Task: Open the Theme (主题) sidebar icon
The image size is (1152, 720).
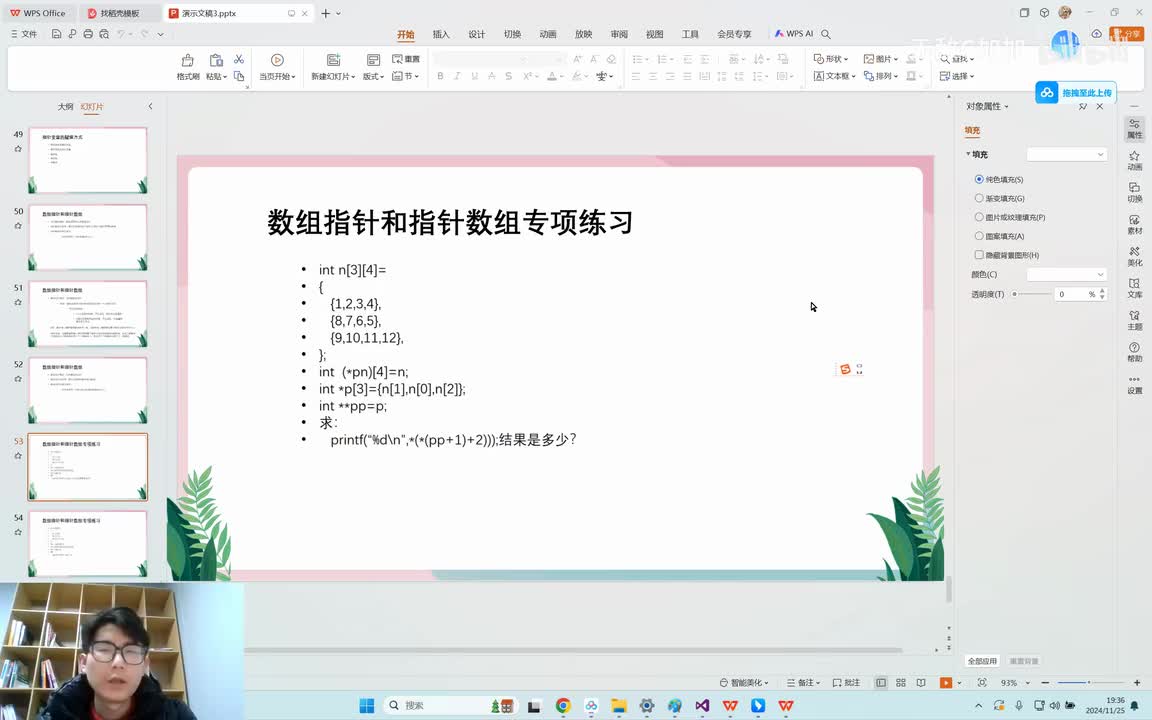Action: coord(1134,320)
